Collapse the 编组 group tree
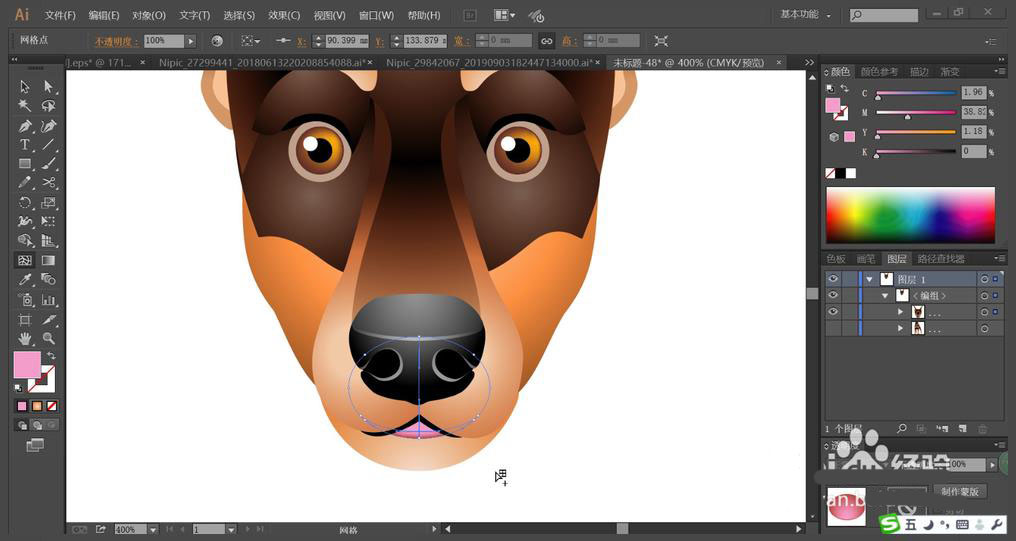The height and width of the screenshot is (541, 1016). coord(885,296)
